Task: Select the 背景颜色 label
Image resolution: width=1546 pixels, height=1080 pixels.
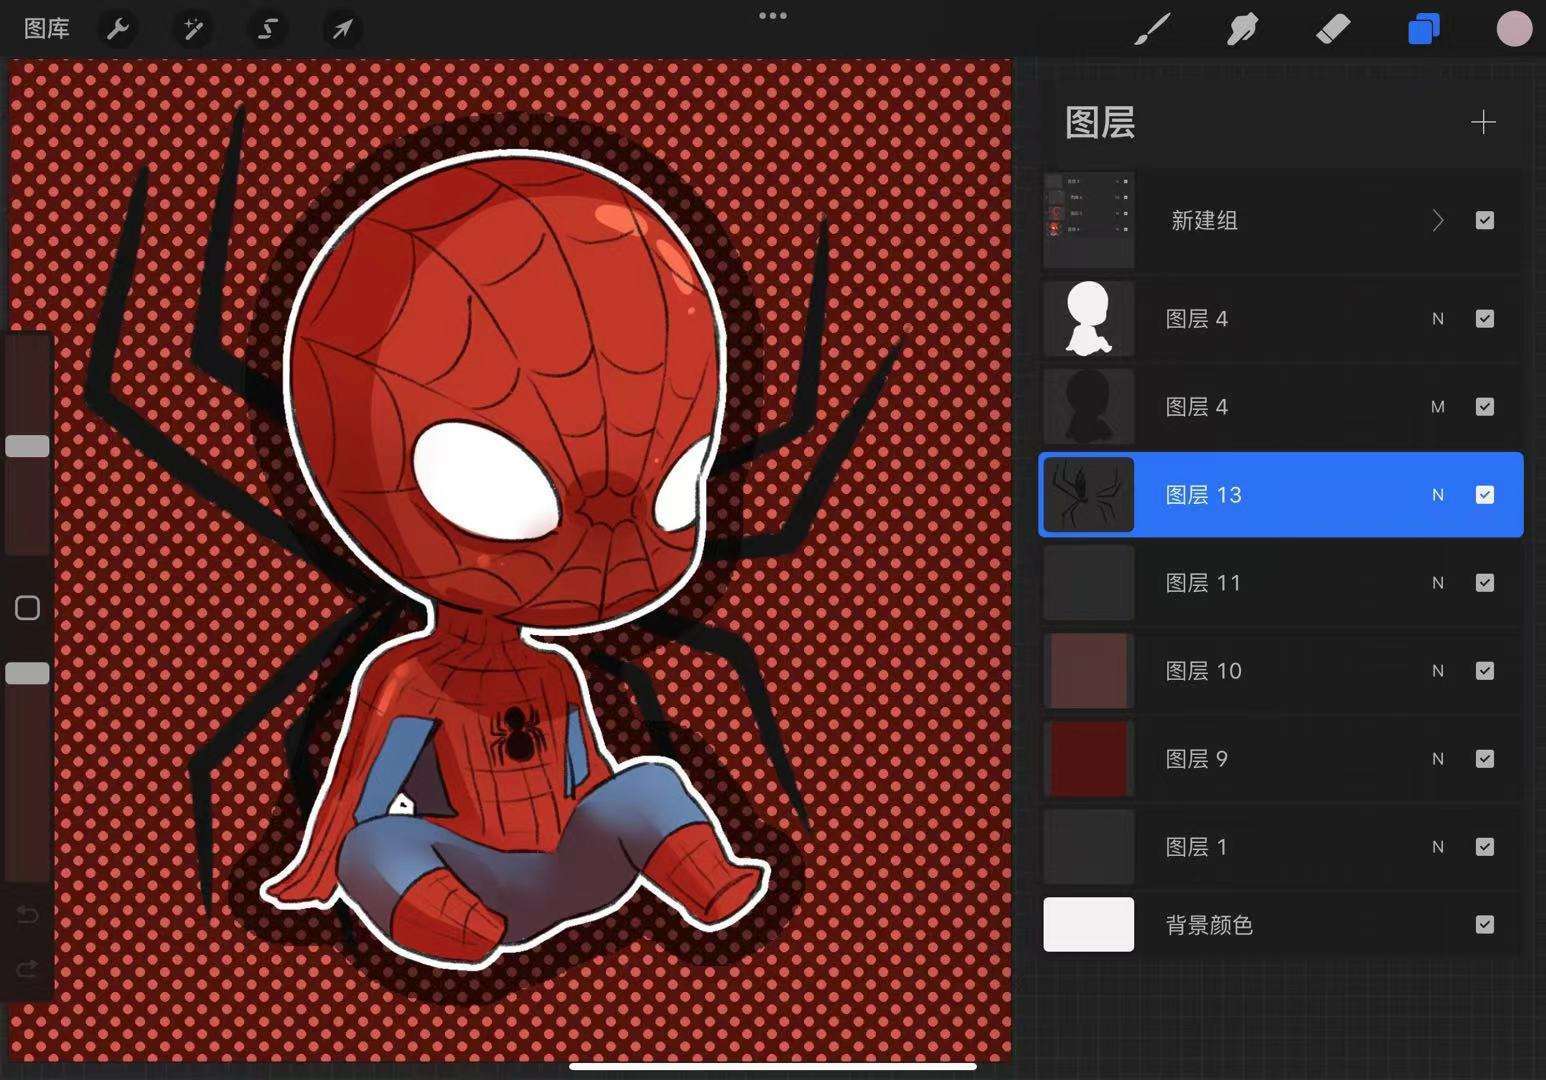Action: 1209,925
